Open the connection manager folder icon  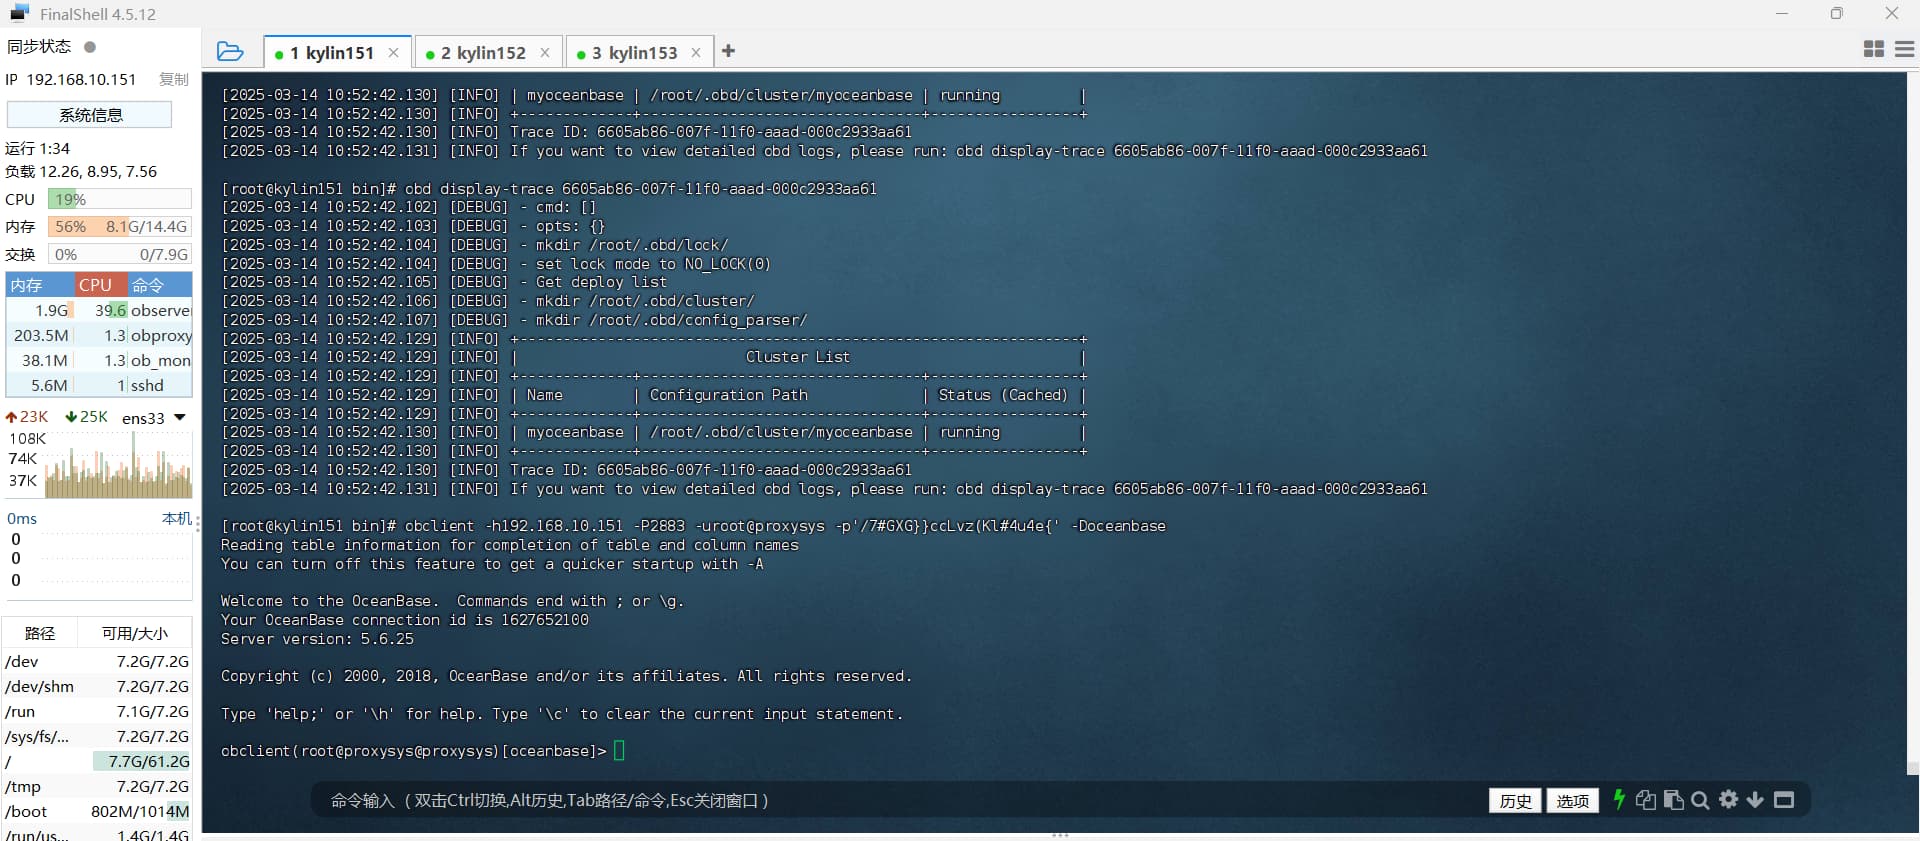230,51
